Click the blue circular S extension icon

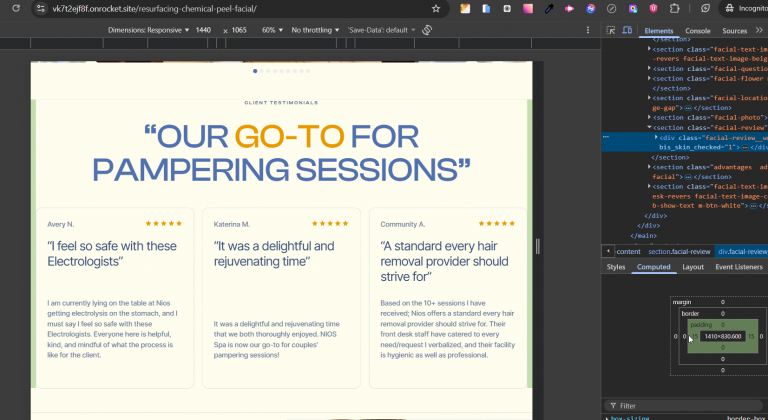tap(591, 8)
